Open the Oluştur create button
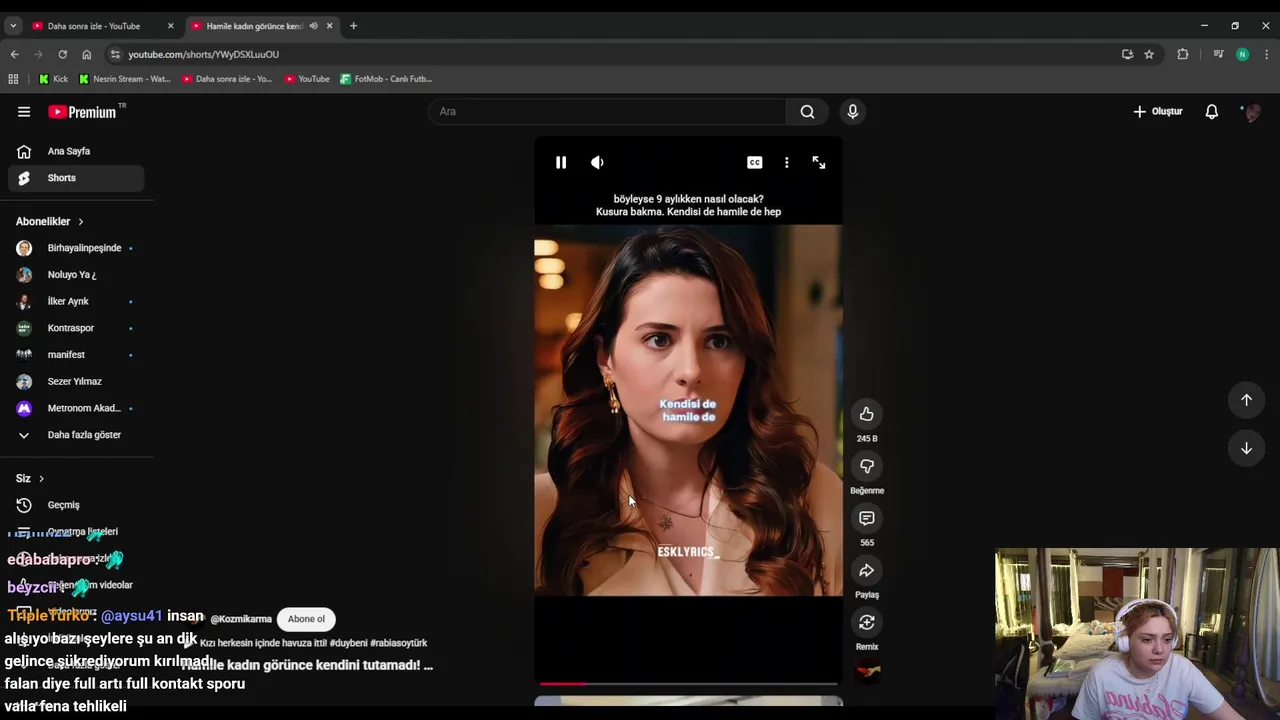The width and height of the screenshot is (1280, 720). tap(1158, 111)
